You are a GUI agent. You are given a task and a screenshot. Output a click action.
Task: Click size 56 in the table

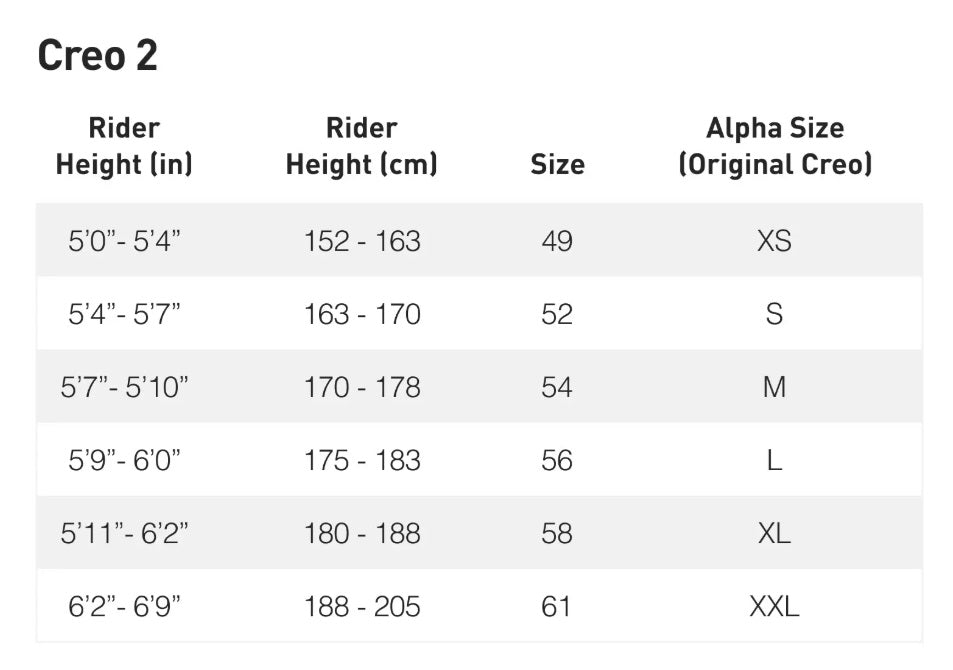pyautogui.click(x=557, y=460)
